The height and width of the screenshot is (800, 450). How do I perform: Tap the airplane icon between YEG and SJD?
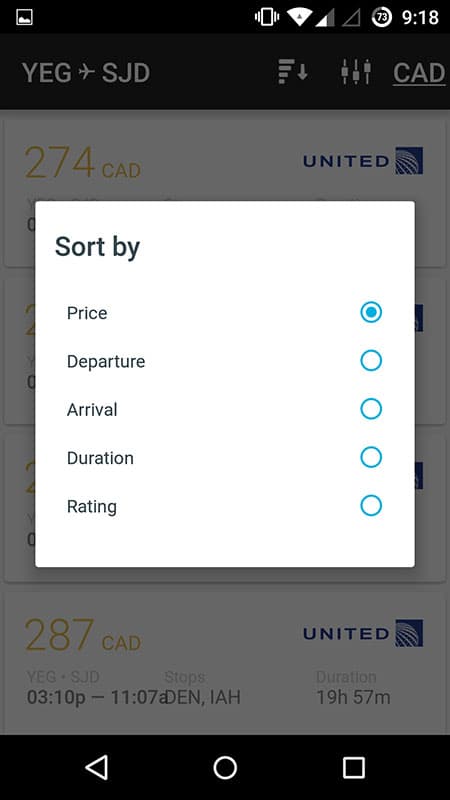pyautogui.click(x=87, y=72)
